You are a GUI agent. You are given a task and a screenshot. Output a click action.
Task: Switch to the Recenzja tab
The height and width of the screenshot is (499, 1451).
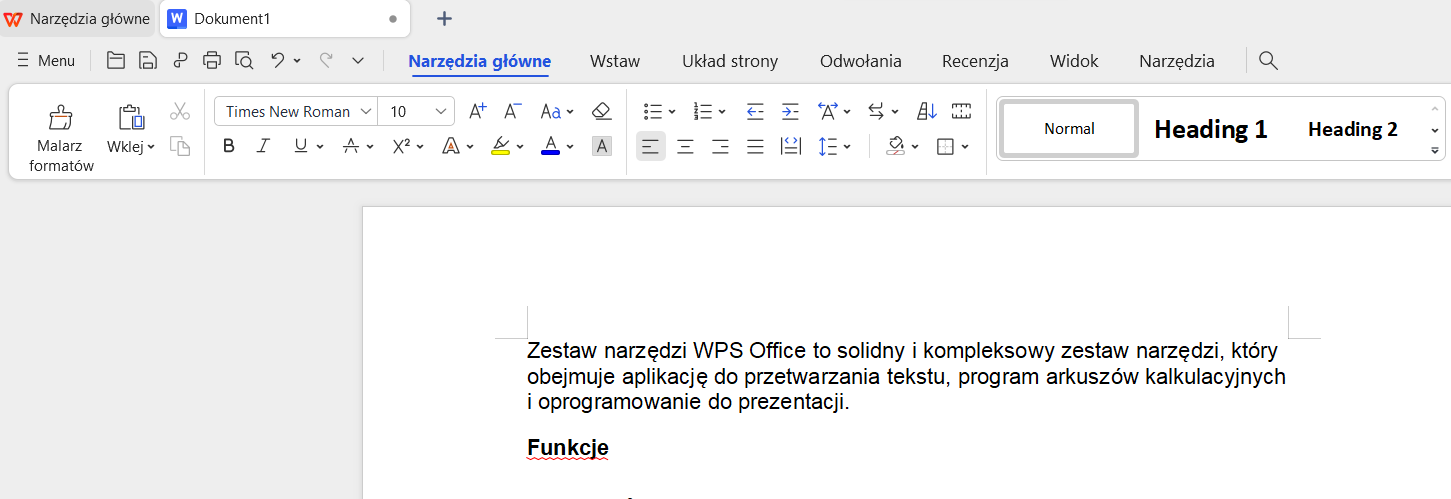point(975,61)
